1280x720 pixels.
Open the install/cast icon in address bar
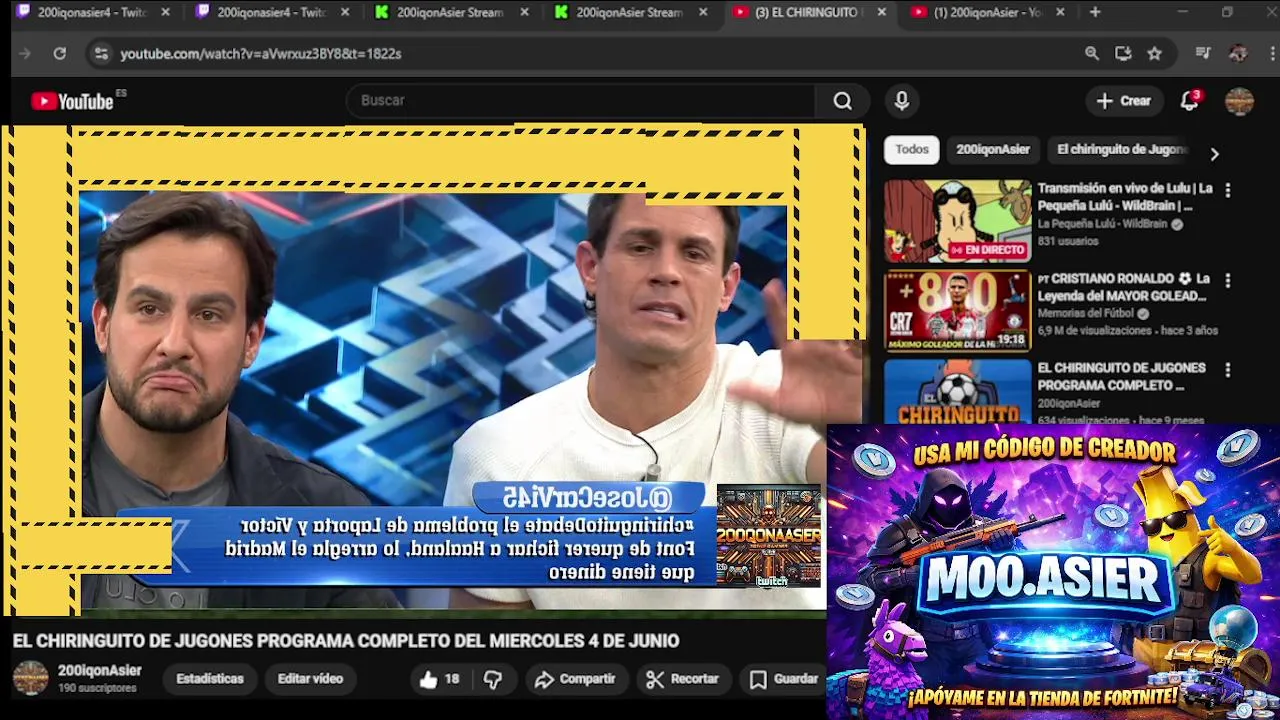click(1123, 54)
